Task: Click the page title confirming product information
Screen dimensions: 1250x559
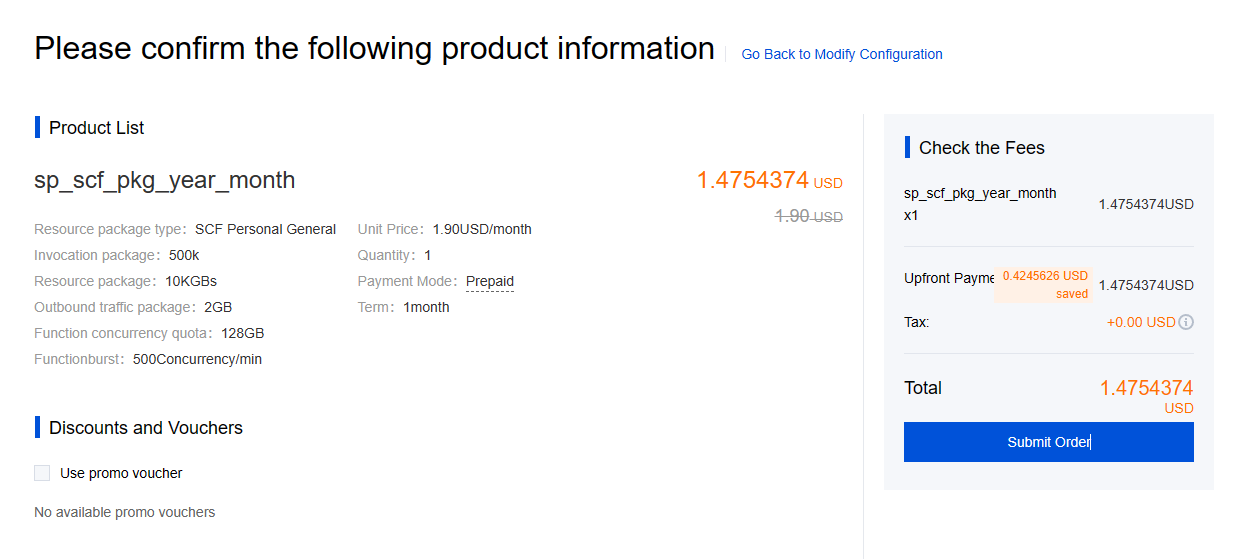Action: click(374, 49)
